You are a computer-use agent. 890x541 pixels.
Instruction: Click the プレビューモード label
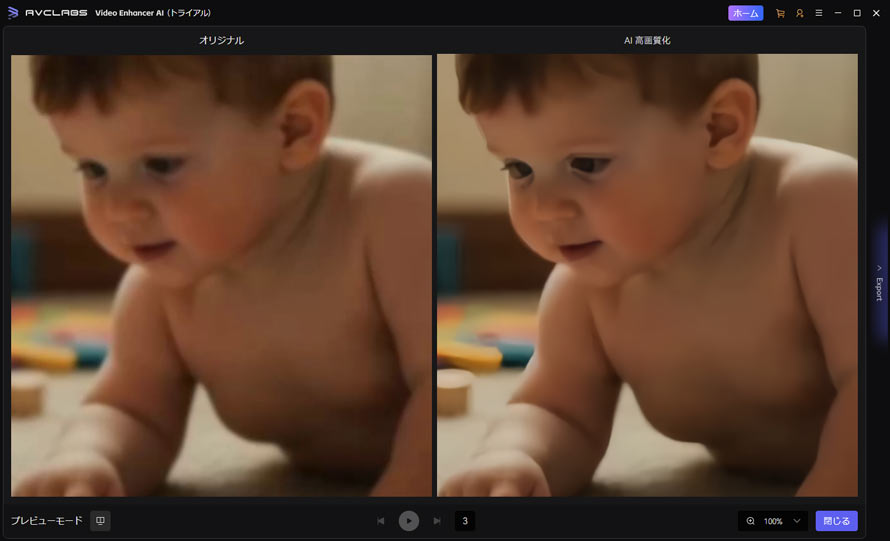pyautogui.click(x=47, y=521)
